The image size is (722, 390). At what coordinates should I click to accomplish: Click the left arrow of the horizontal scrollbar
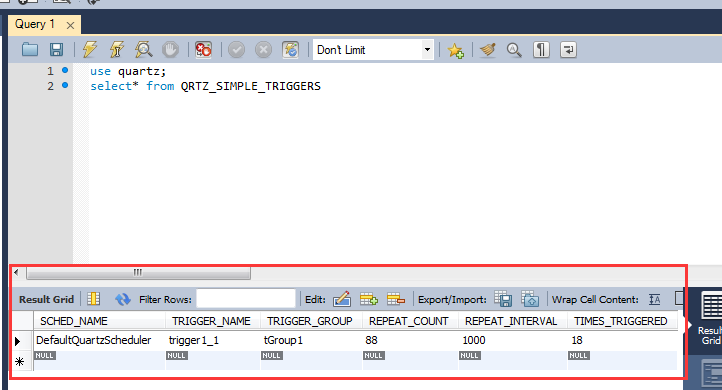(x=16, y=273)
